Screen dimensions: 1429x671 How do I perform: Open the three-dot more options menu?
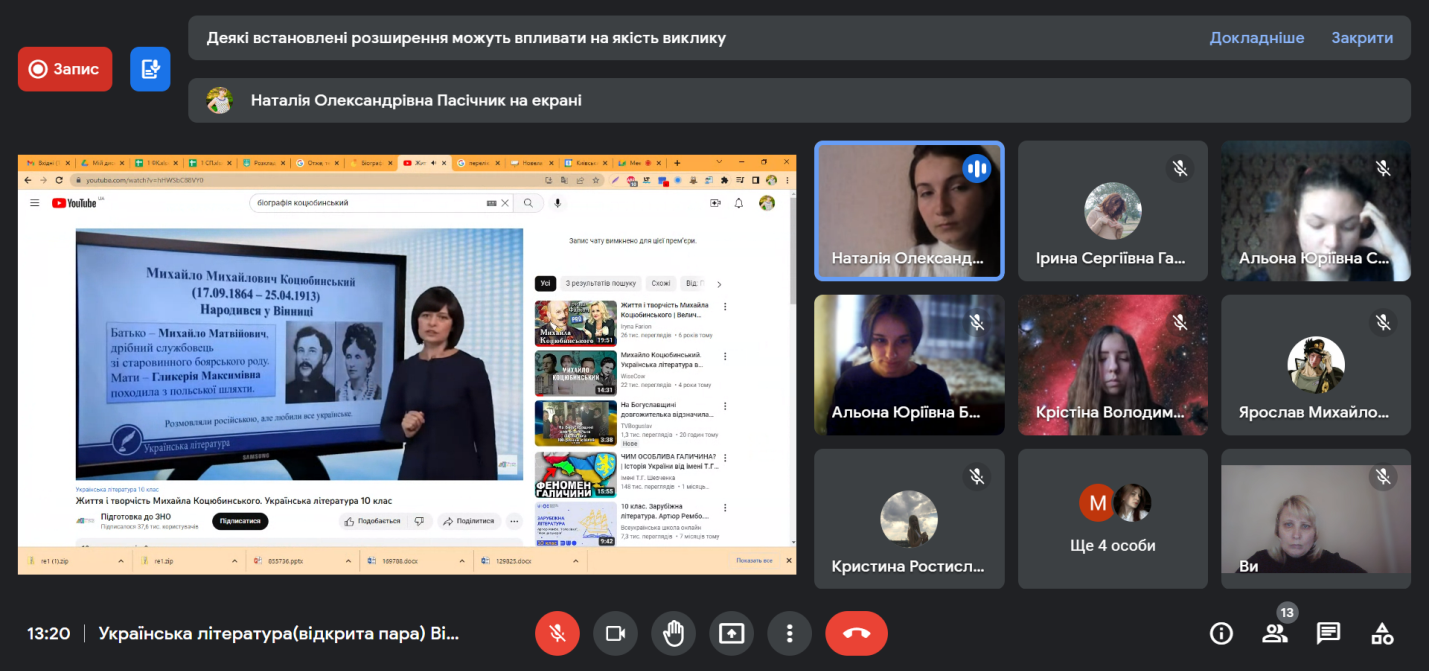click(789, 633)
